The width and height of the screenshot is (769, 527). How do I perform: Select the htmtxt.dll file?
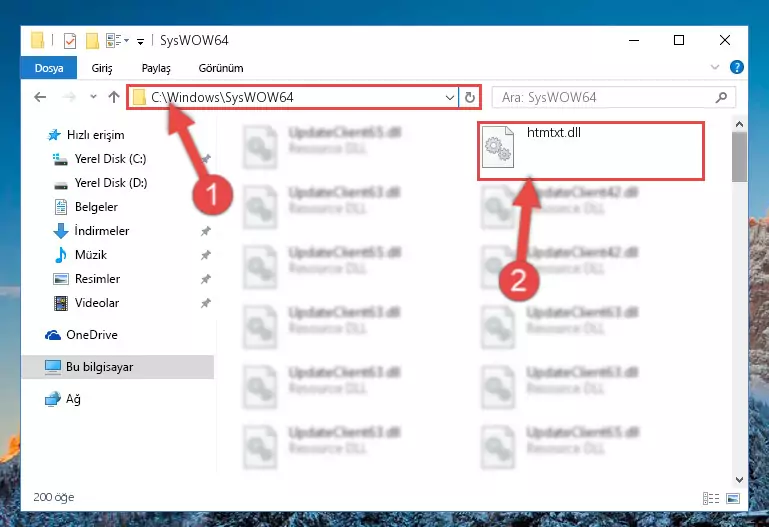click(590, 151)
